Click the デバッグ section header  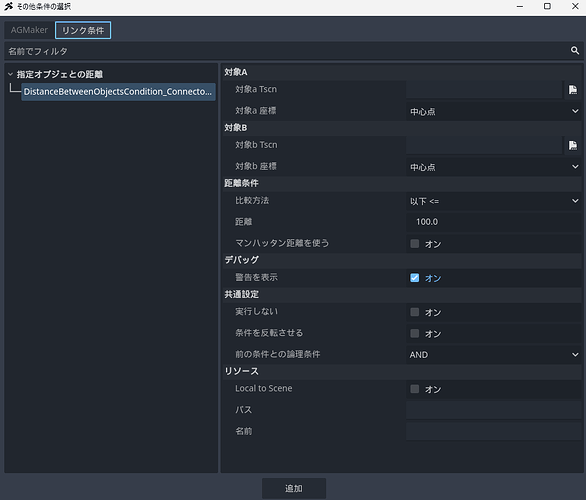tap(402, 260)
